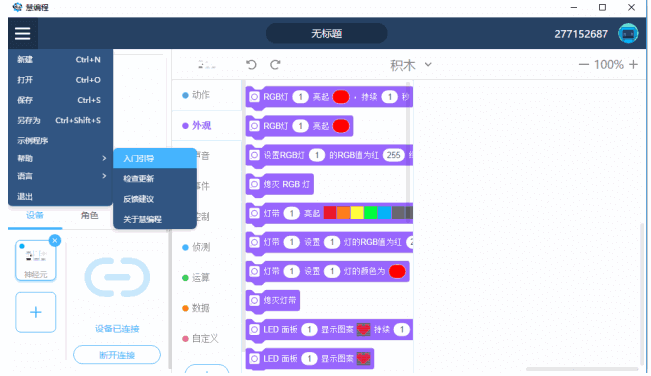Click the linked chain connection icon
The width and height of the screenshot is (651, 376).
pyautogui.click(x=117, y=277)
